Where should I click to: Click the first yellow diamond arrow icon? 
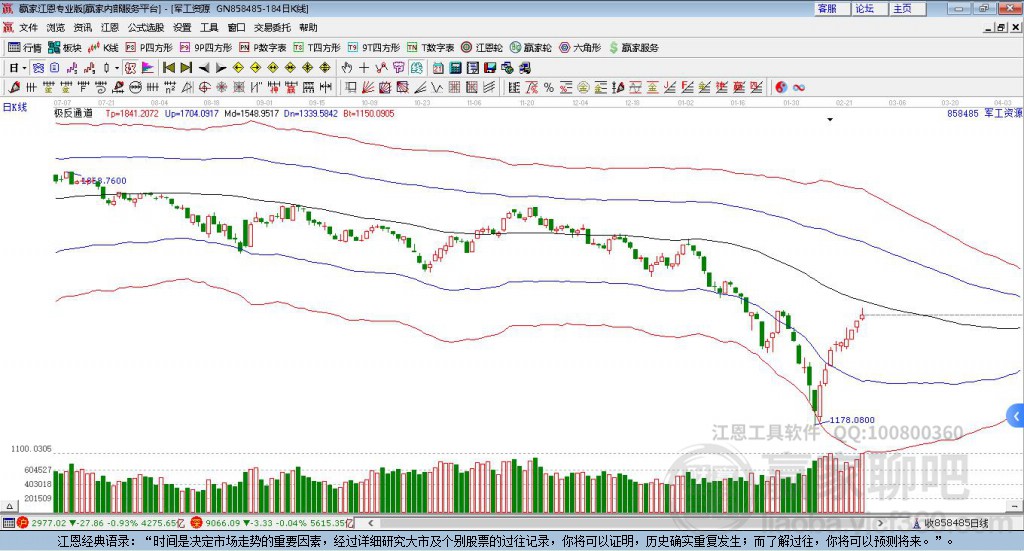coord(238,68)
